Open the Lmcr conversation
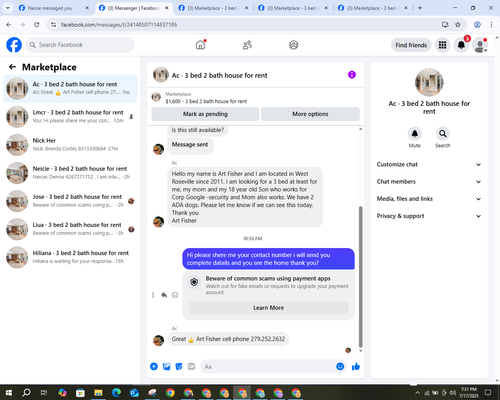 [70, 117]
